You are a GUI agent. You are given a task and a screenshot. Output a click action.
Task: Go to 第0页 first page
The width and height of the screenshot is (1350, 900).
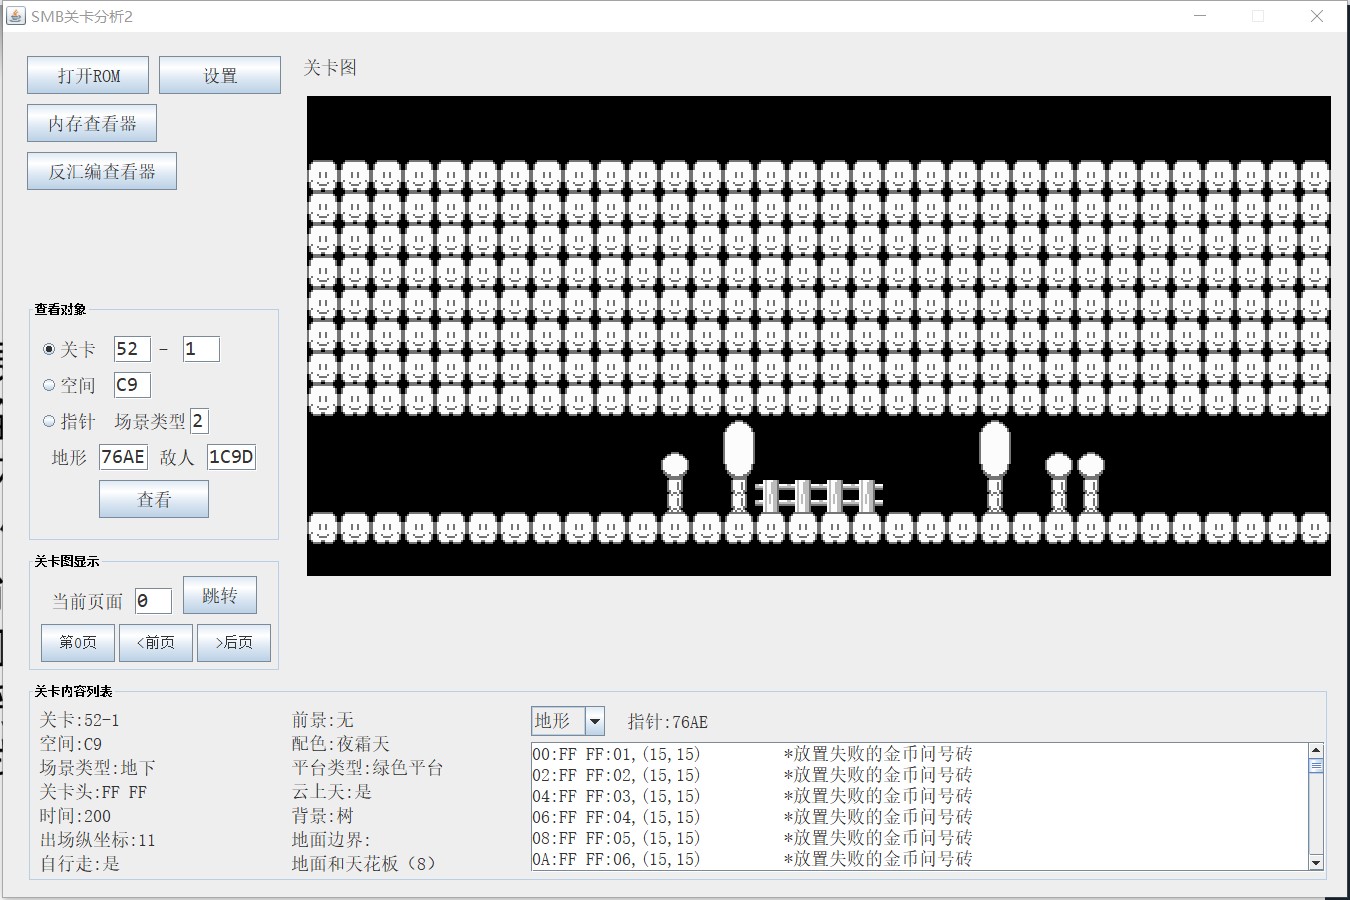[x=78, y=643]
